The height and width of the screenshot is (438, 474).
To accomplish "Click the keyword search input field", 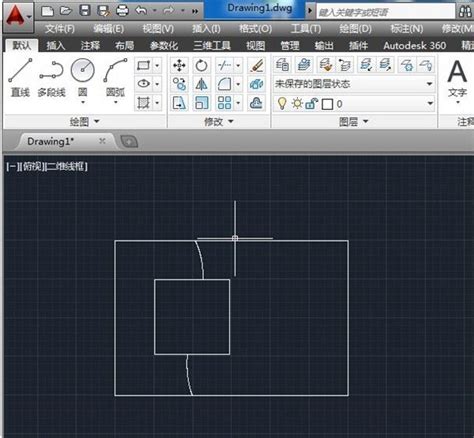I will tap(385, 12).
